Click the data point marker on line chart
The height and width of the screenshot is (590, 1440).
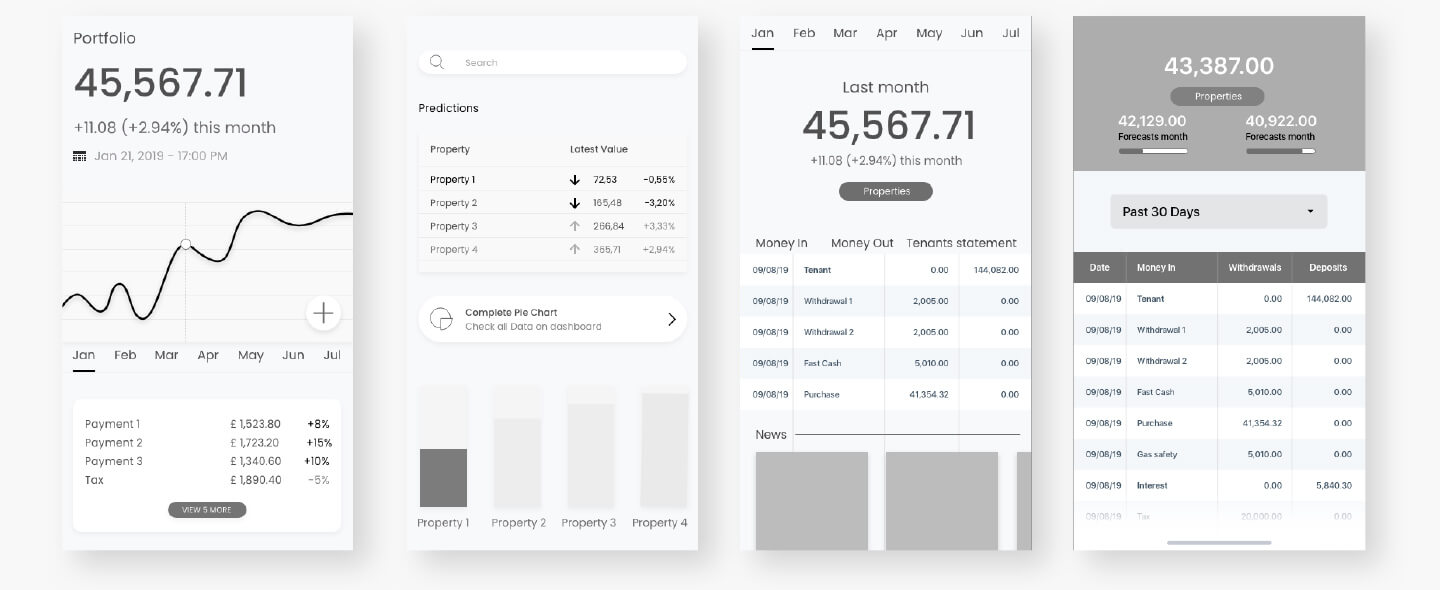point(185,244)
